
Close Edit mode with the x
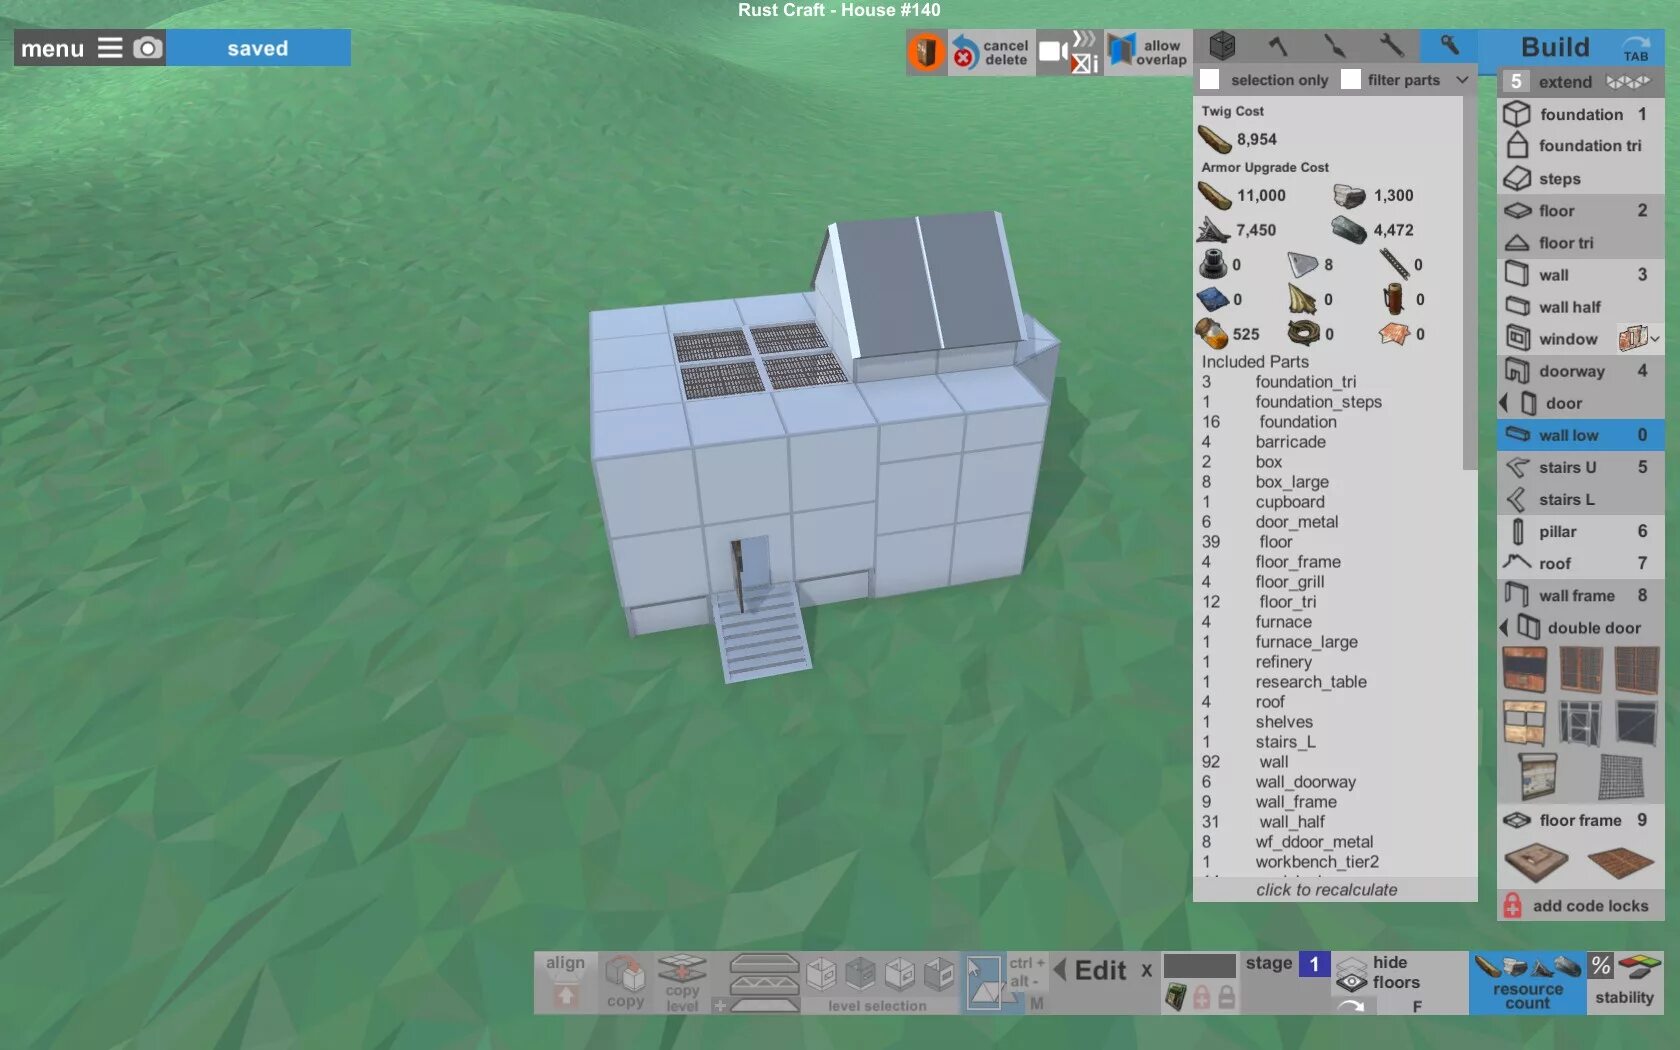[1147, 970]
